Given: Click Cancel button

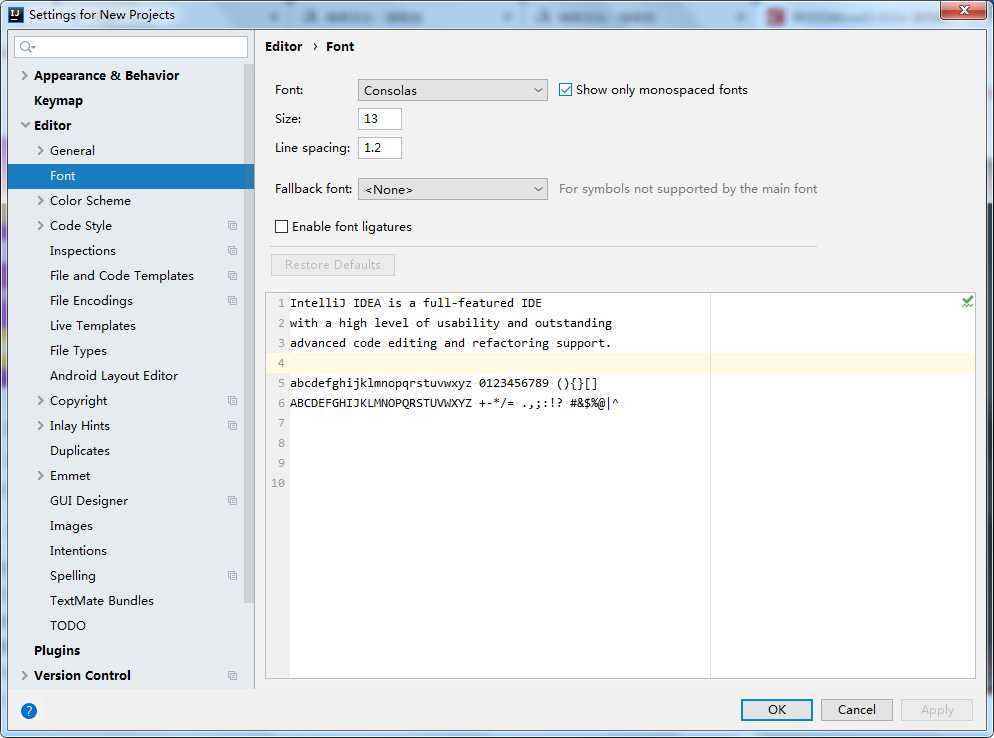Looking at the screenshot, I should (x=856, y=709).
